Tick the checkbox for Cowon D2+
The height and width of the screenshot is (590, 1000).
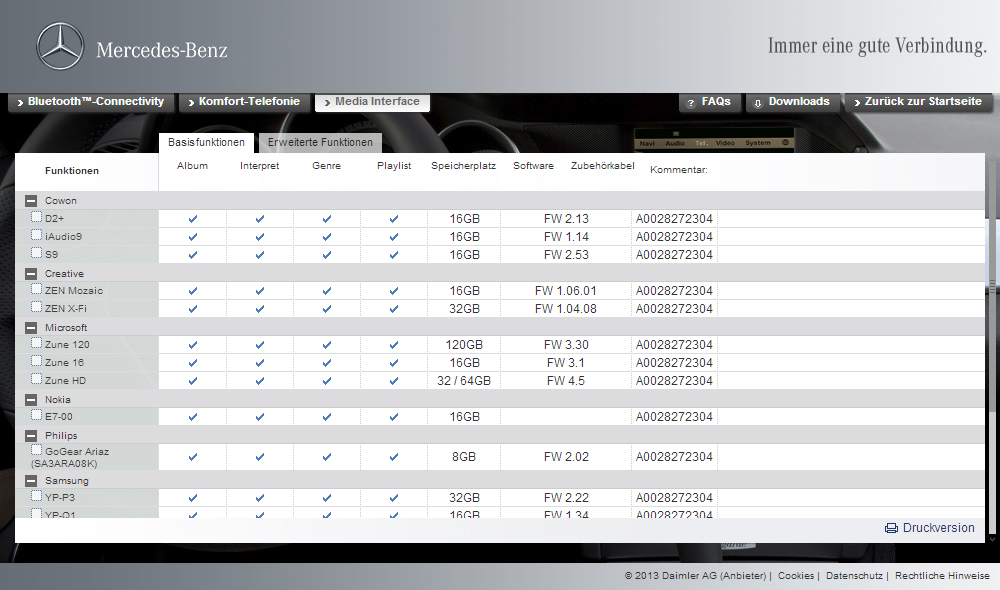(x=37, y=217)
